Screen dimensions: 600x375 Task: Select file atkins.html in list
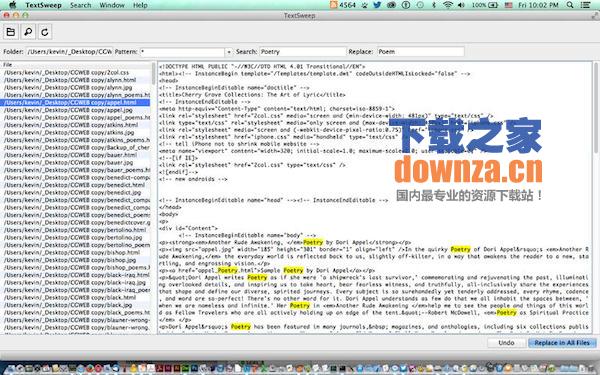click(75, 125)
